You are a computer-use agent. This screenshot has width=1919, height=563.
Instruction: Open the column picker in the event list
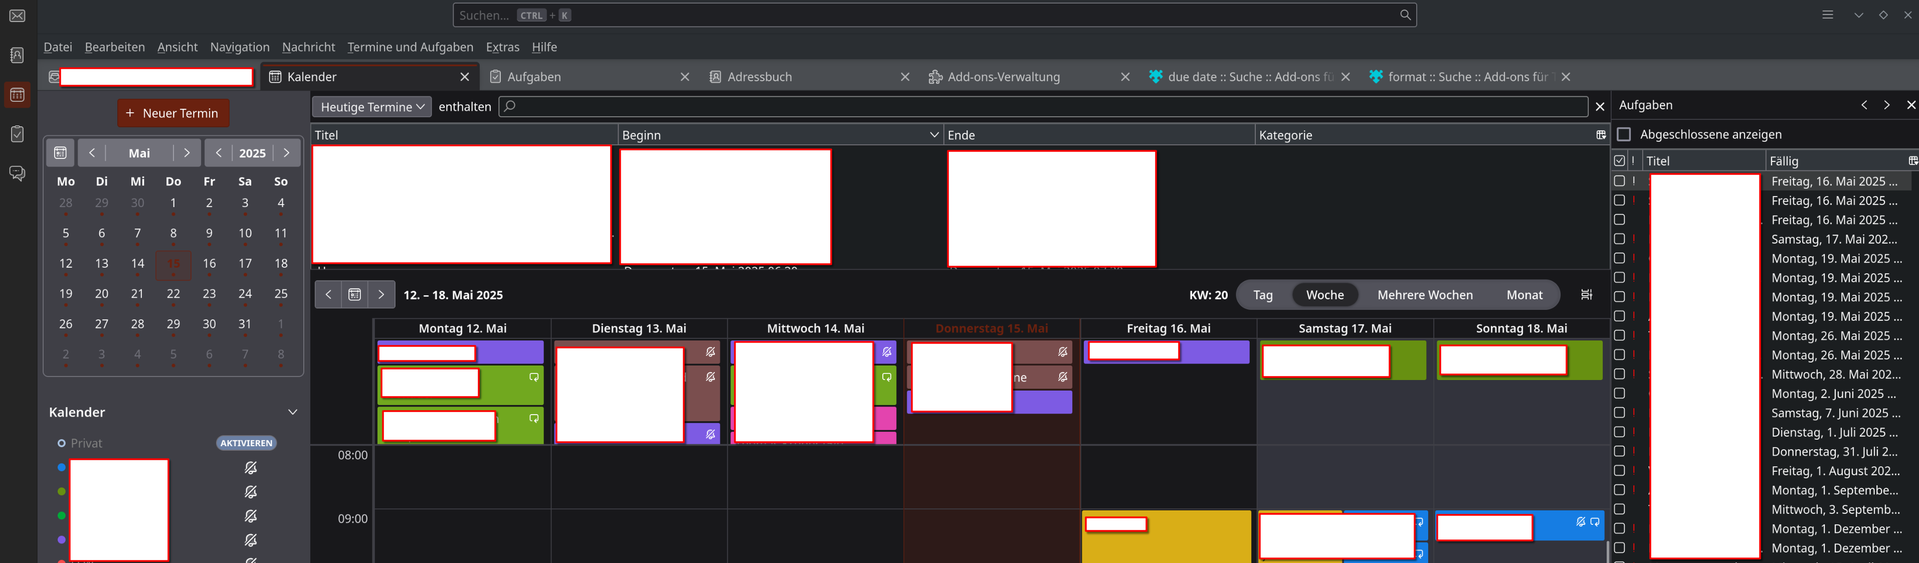point(1600,135)
